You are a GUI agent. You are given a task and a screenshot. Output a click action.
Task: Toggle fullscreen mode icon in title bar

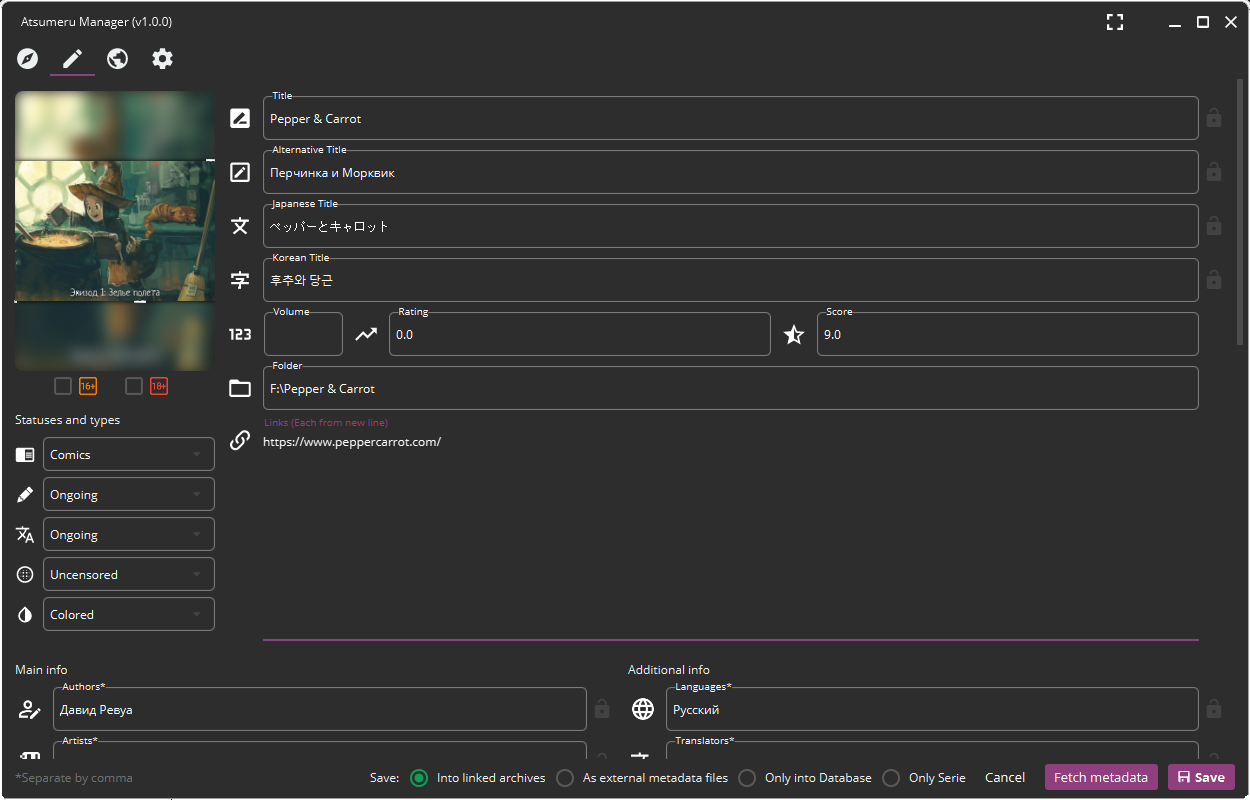pos(1115,22)
